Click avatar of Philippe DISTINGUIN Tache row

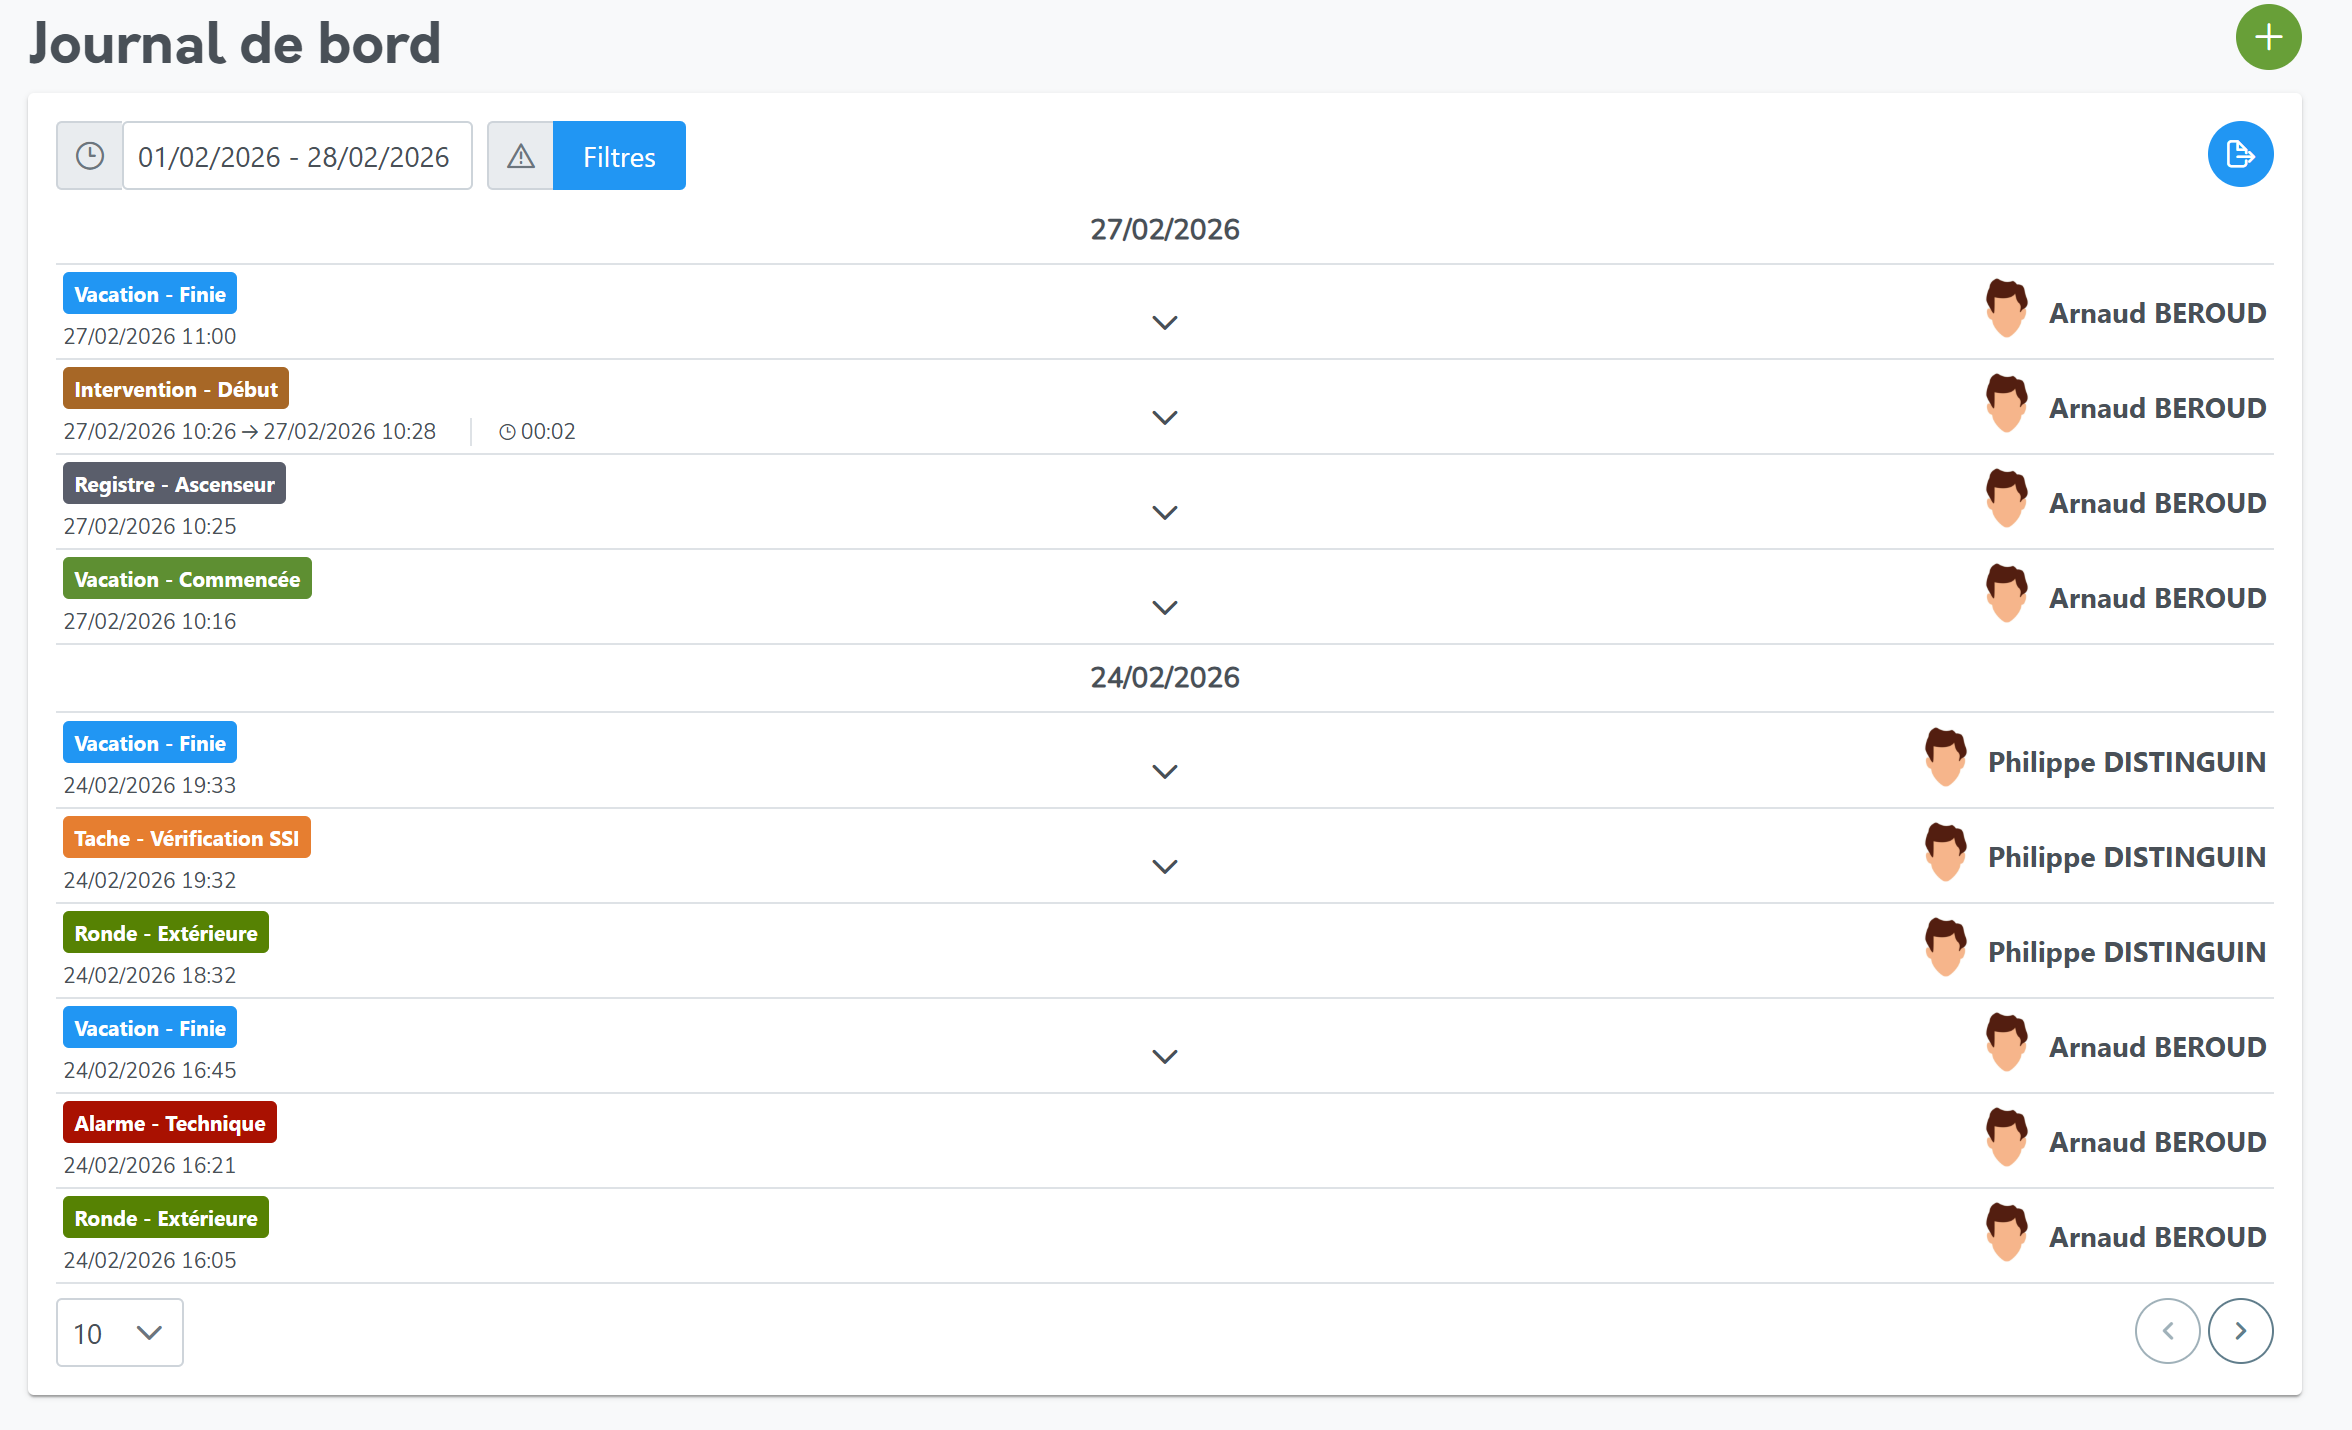(1945, 853)
